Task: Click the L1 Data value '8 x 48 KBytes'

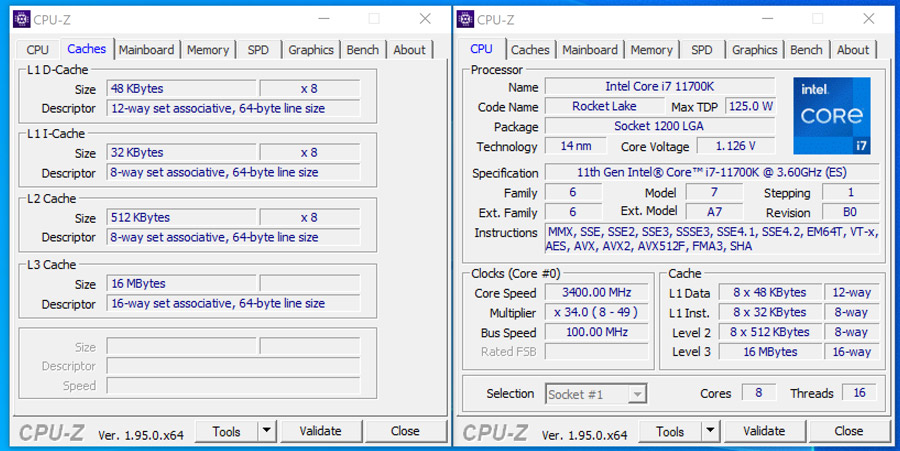Action: 770,293
